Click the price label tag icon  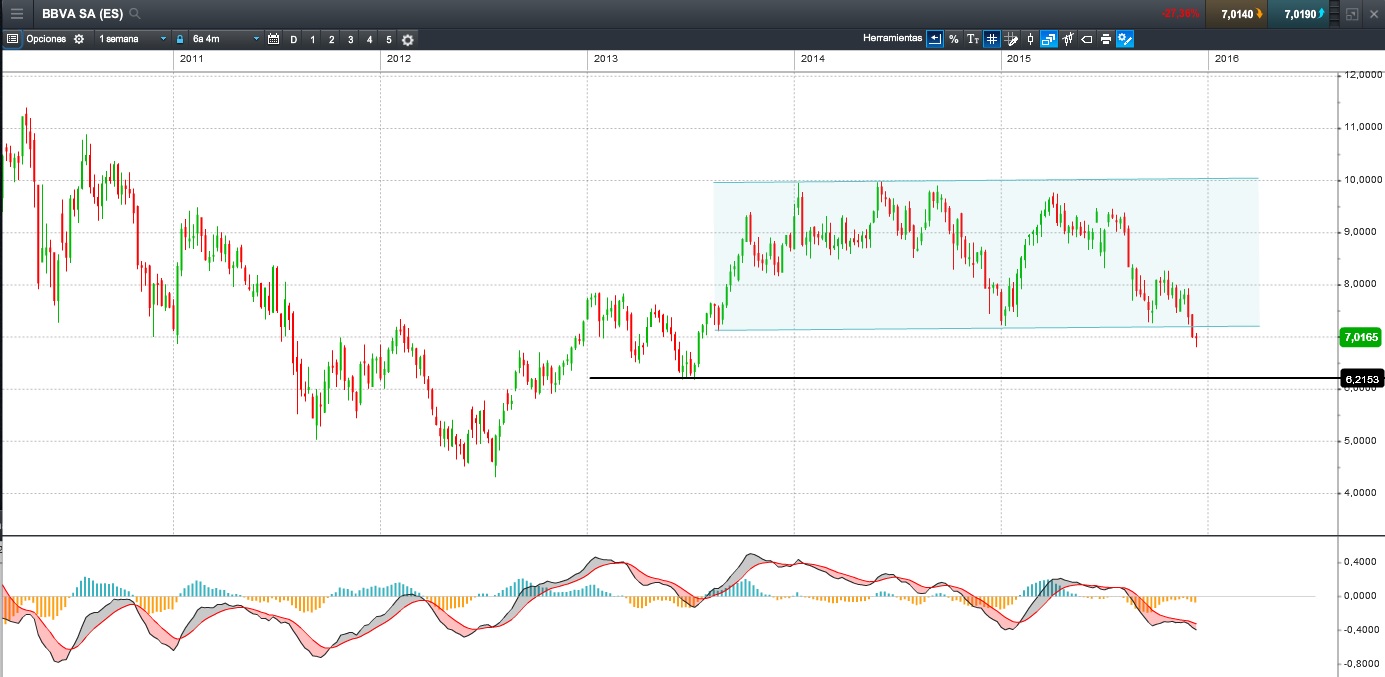1086,39
